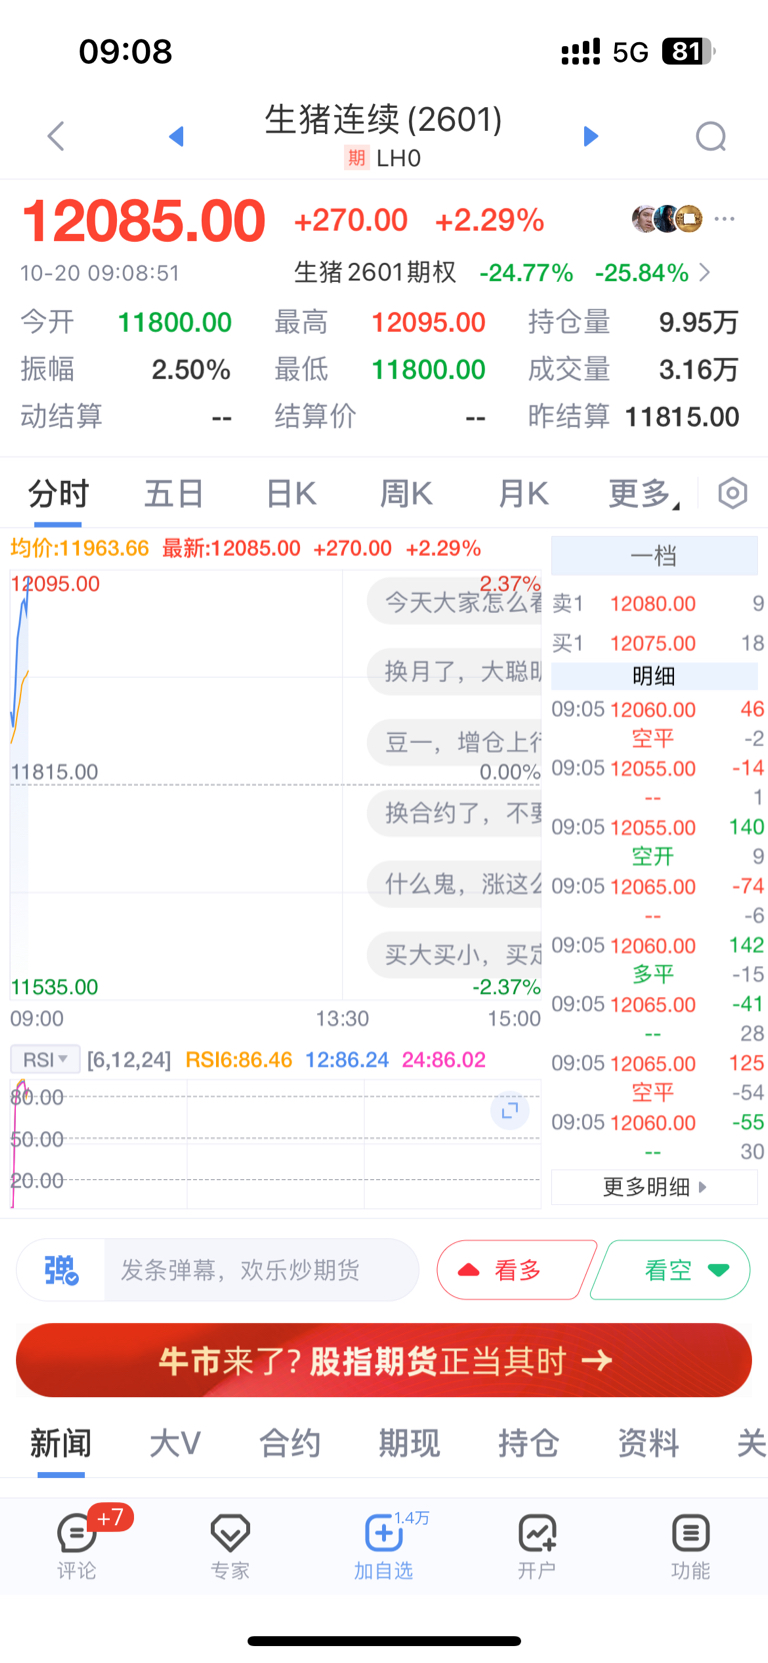Expand the 更多 chart period menu
Screen dimensions: 768x1663
(642, 493)
